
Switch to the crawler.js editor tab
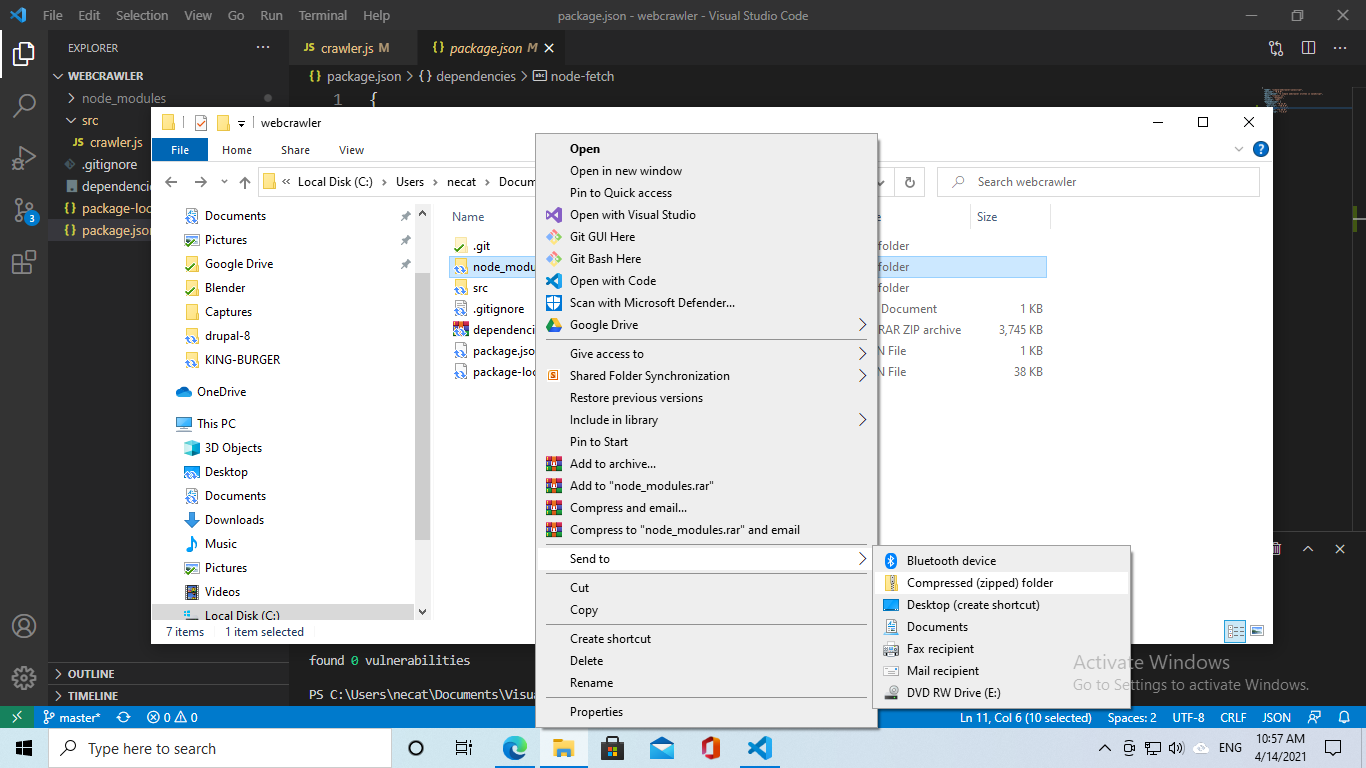[x=346, y=48]
